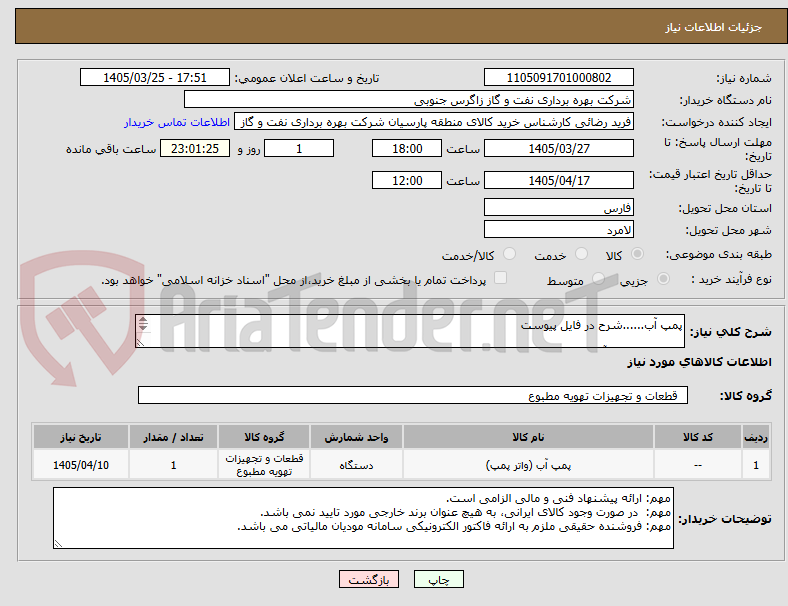Click the نام کالا column header
The height and width of the screenshot is (606, 788).
pos(528,437)
